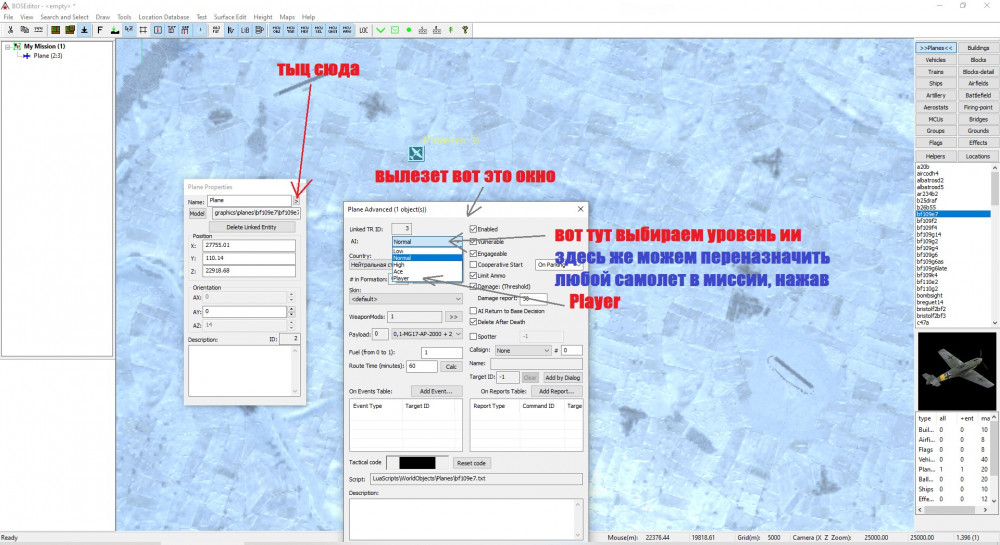Open the Skin default dropdown
The width and height of the screenshot is (1000, 545).
405,298
